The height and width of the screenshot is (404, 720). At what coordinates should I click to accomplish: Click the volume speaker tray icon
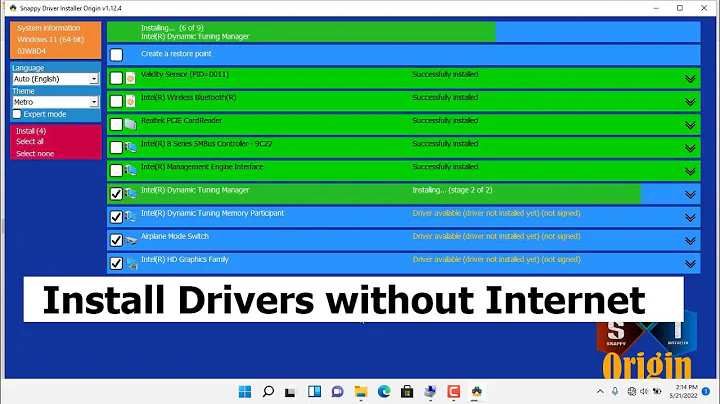point(644,392)
